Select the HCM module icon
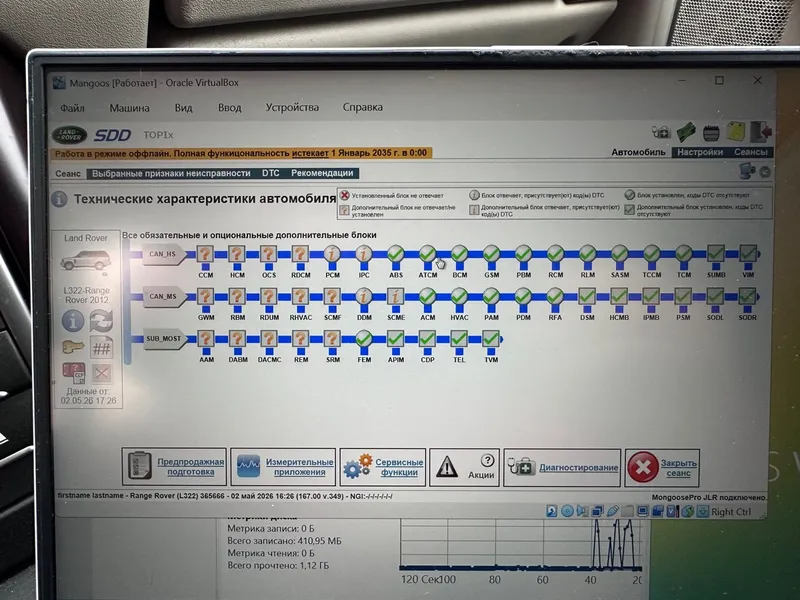The width and height of the screenshot is (800, 600). pos(237,254)
